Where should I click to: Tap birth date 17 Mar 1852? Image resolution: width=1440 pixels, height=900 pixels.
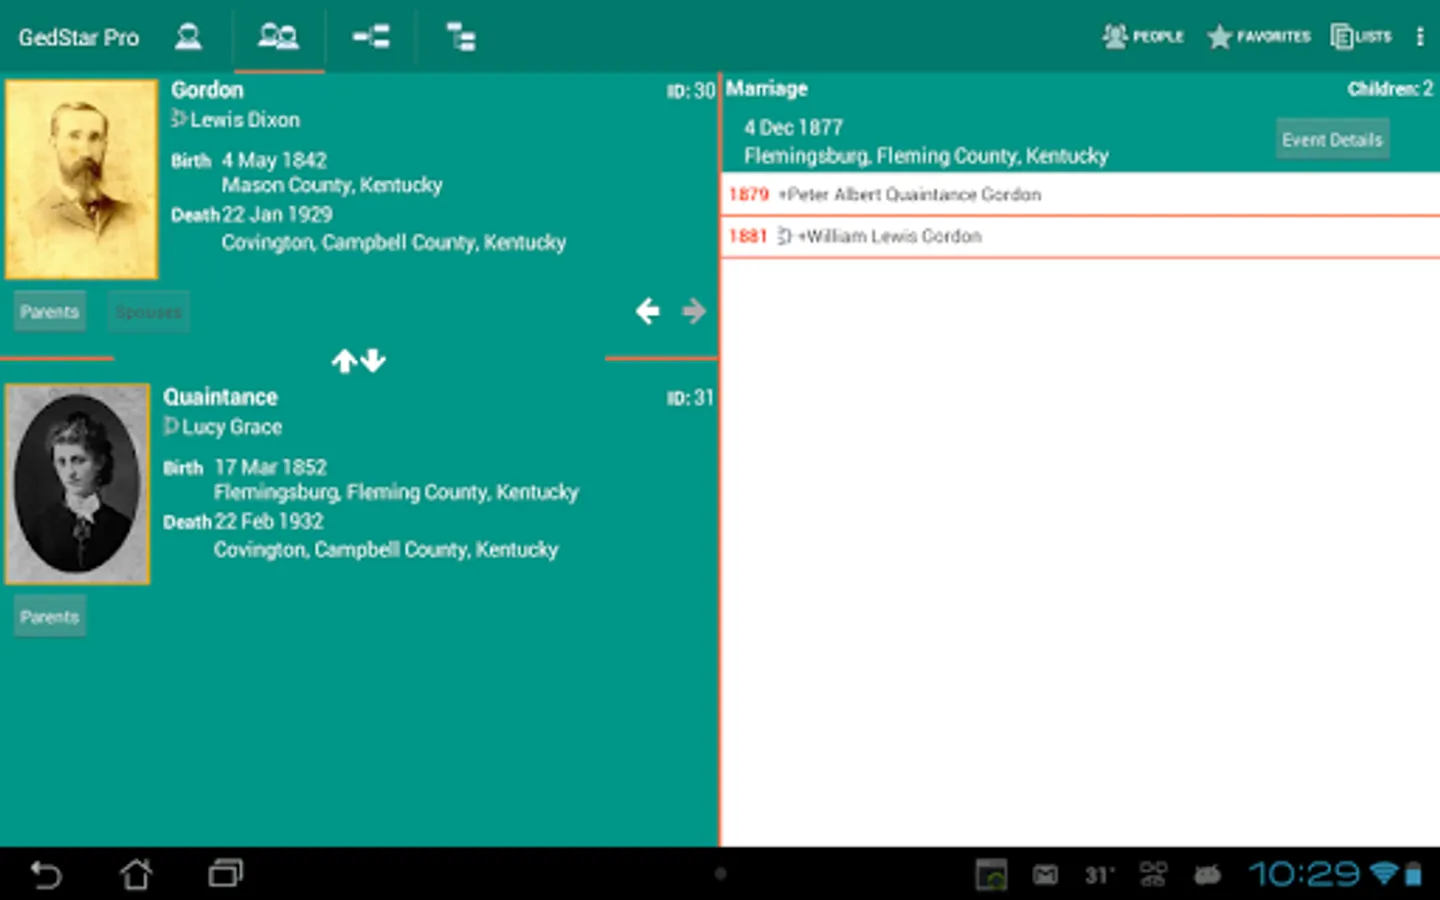coord(270,467)
